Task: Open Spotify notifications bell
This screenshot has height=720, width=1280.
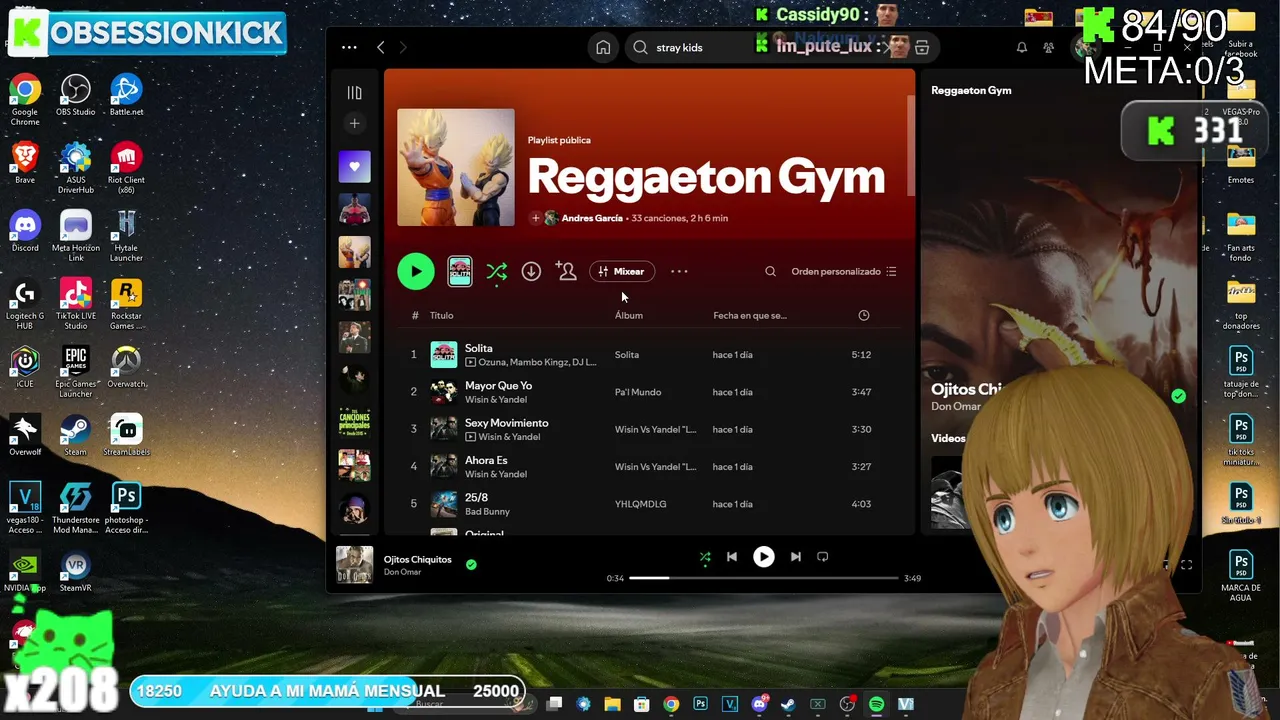Action: tap(1022, 47)
